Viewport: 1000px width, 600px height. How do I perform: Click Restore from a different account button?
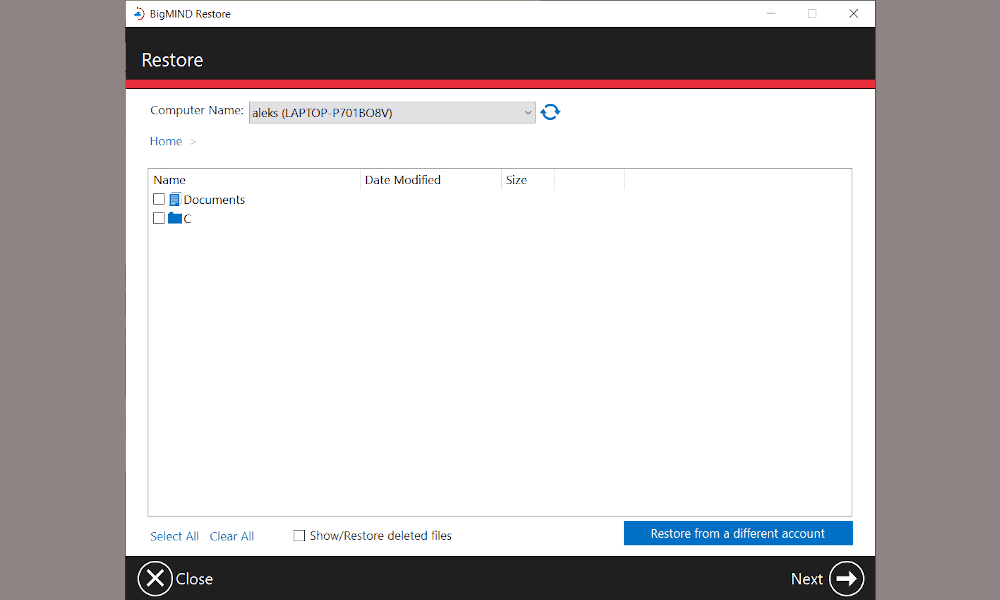(738, 533)
